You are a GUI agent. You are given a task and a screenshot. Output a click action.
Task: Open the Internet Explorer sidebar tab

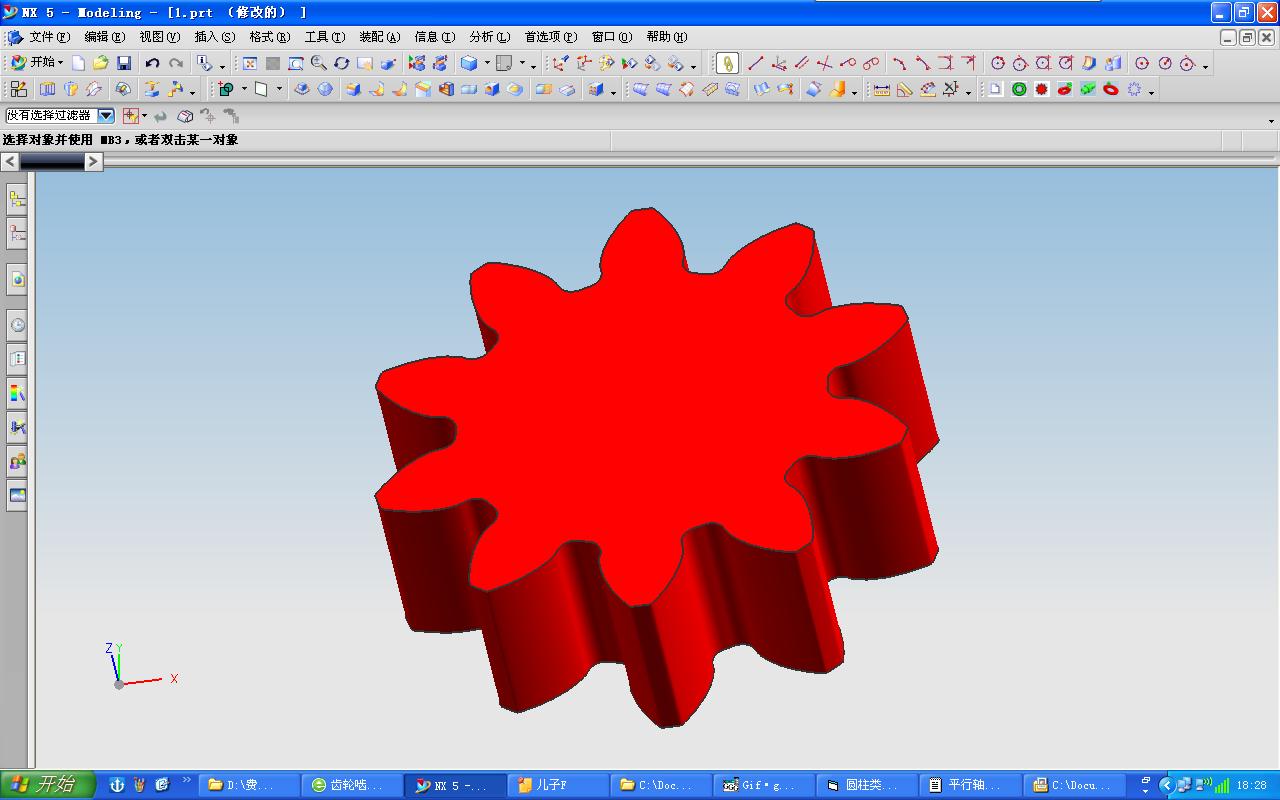(17, 280)
